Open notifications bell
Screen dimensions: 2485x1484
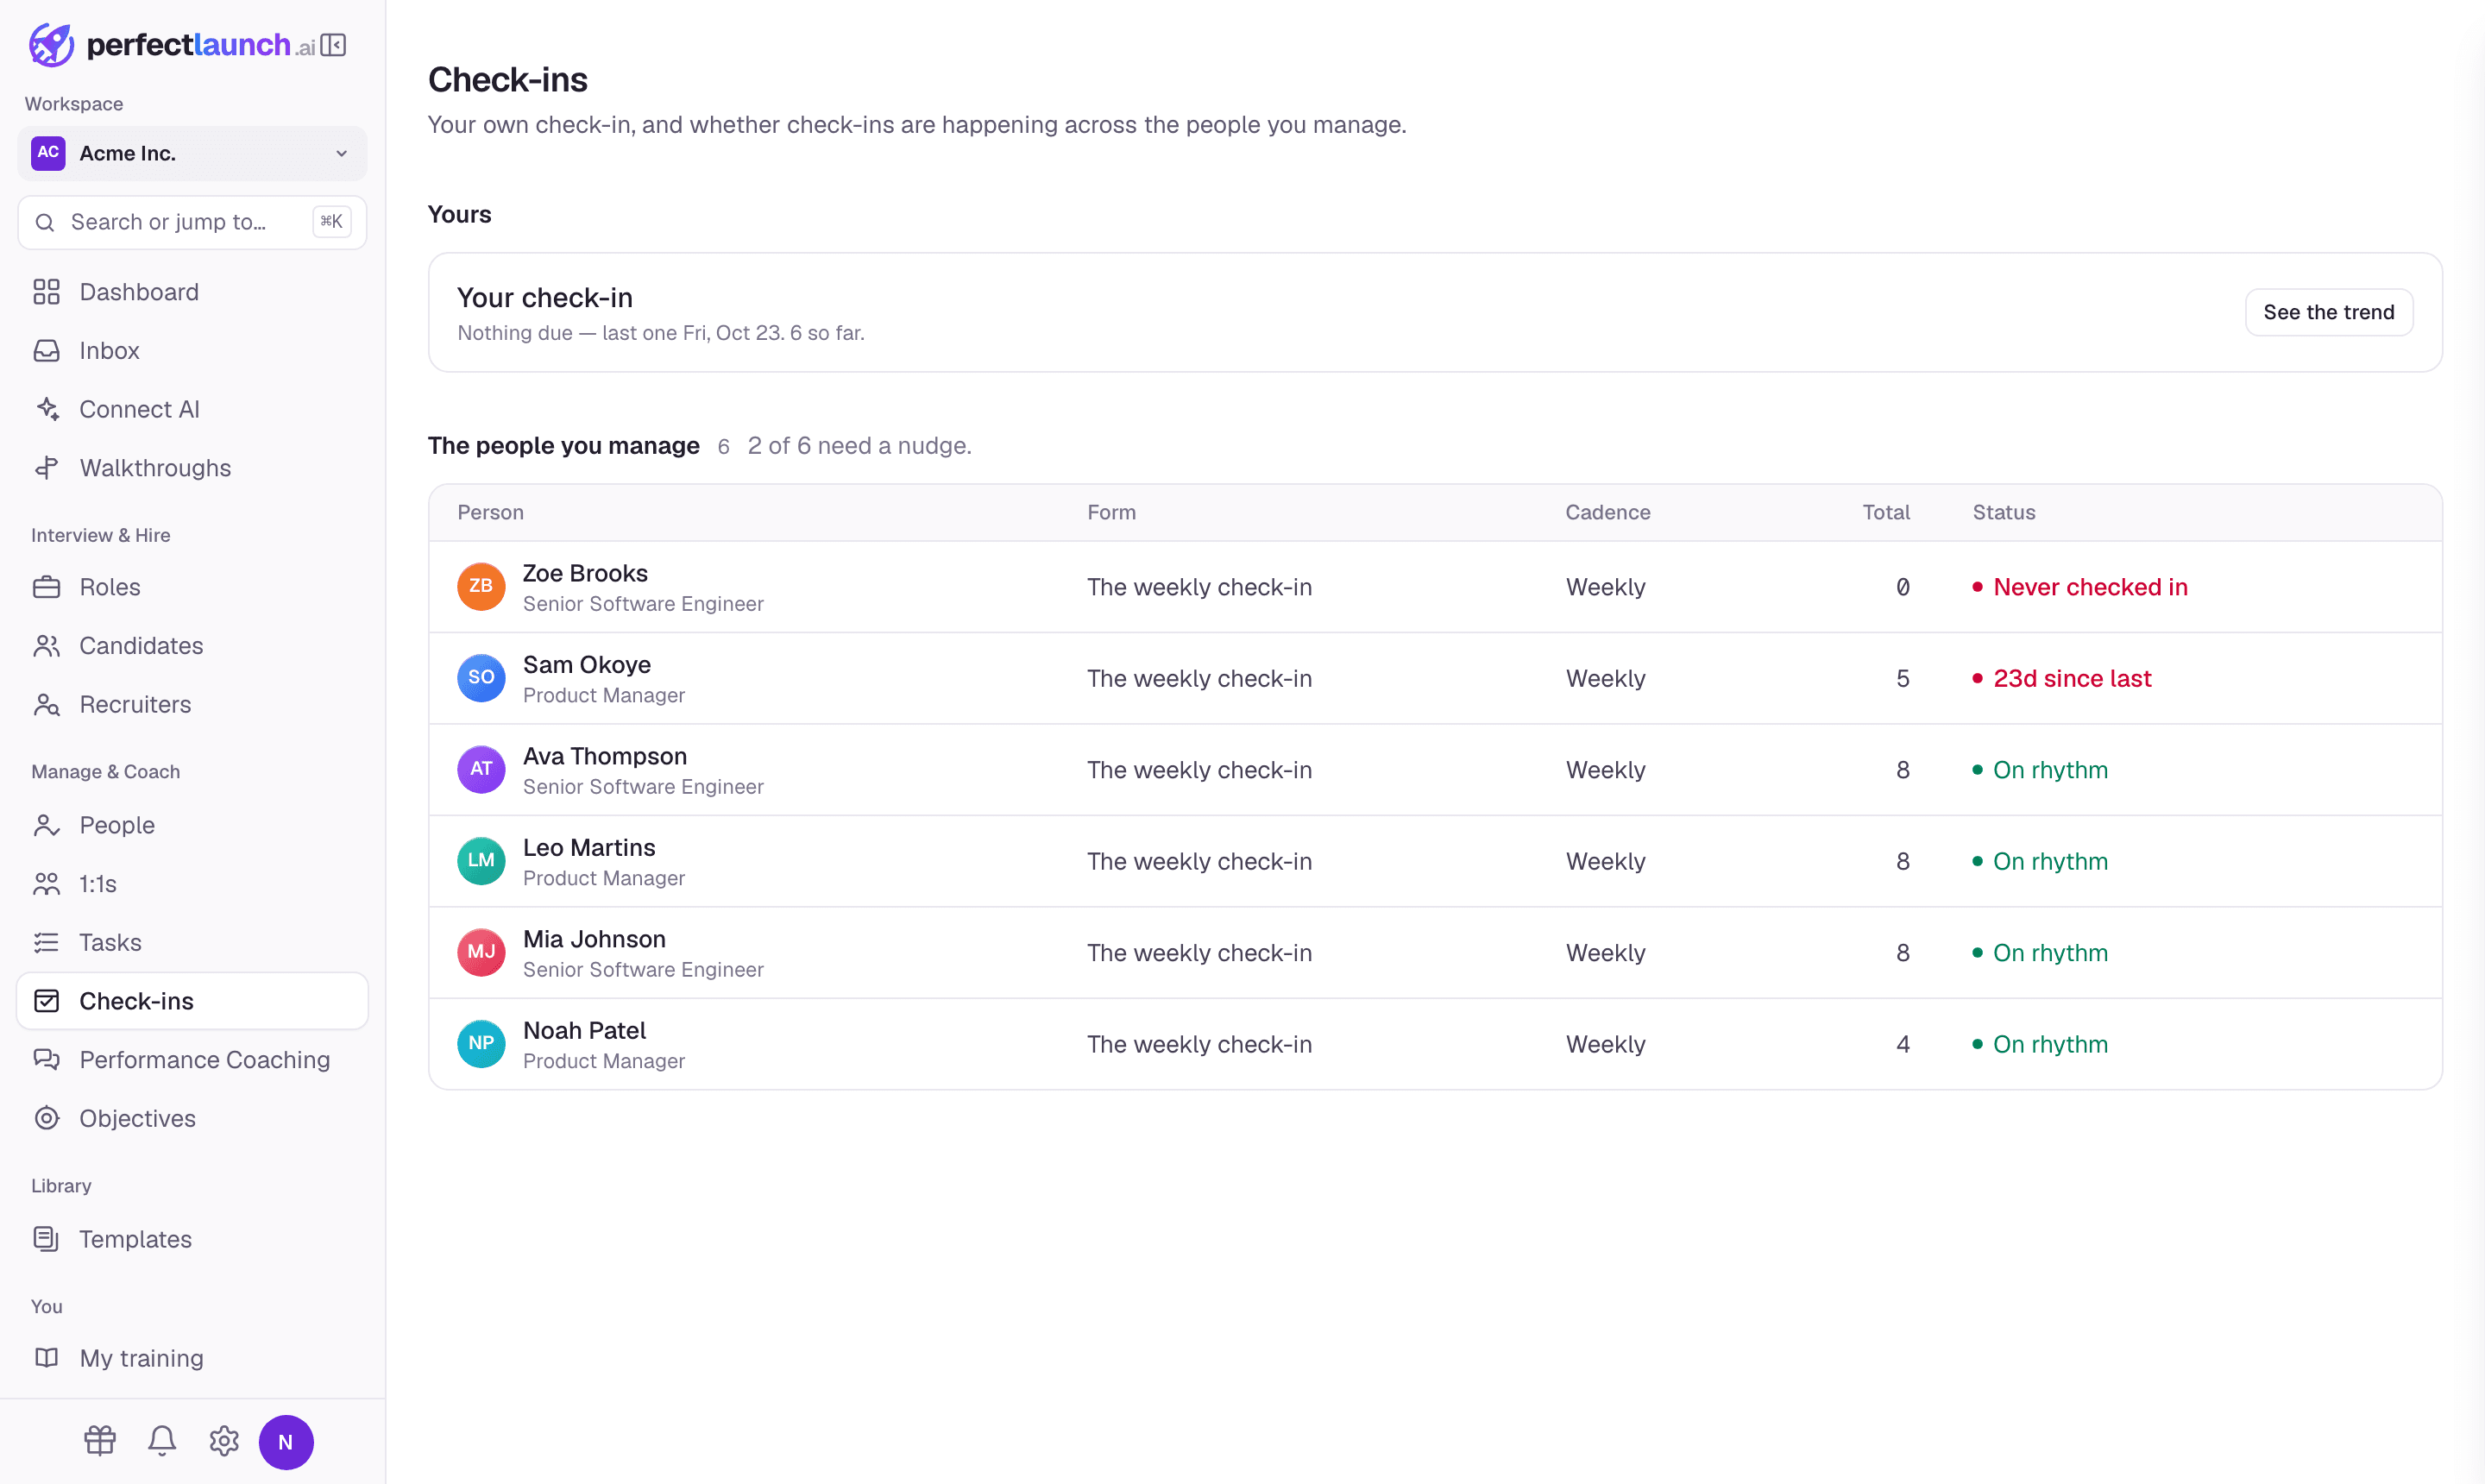click(x=162, y=1441)
